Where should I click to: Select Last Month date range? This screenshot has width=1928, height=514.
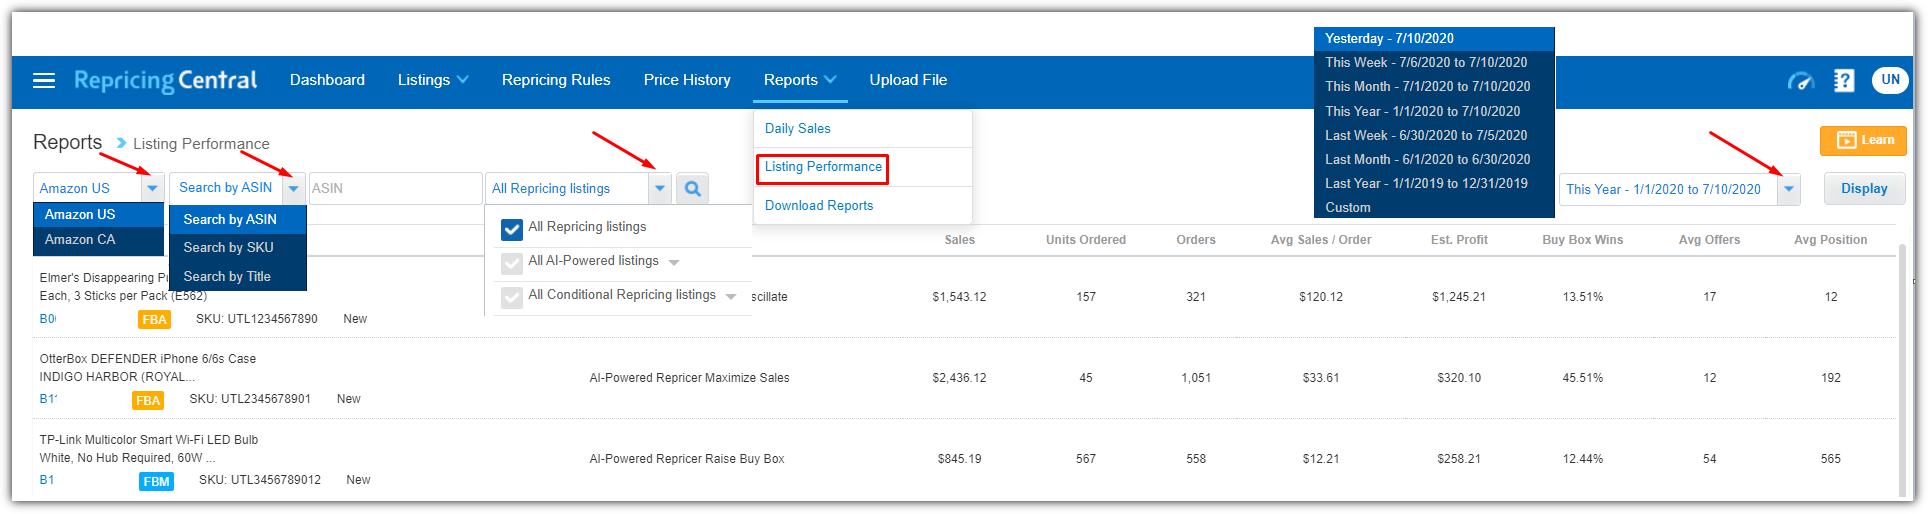(x=1434, y=159)
